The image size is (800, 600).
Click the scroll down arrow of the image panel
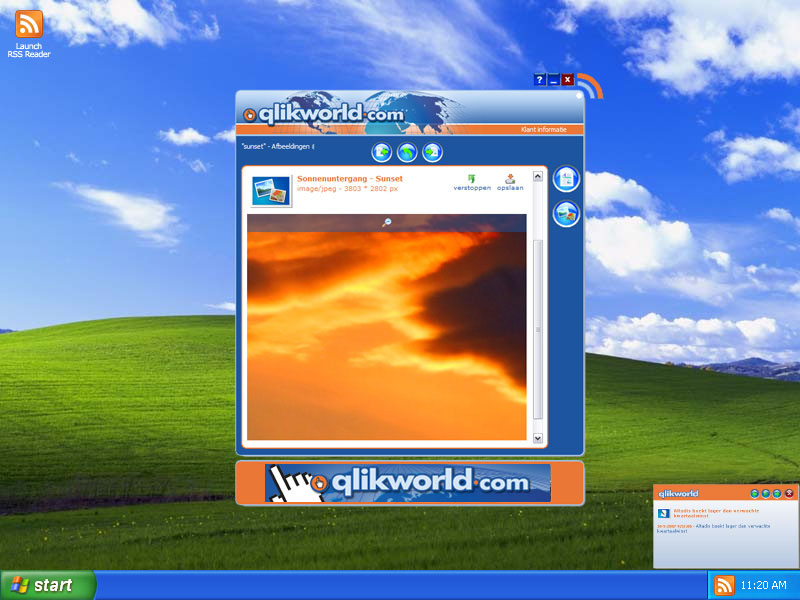538,438
